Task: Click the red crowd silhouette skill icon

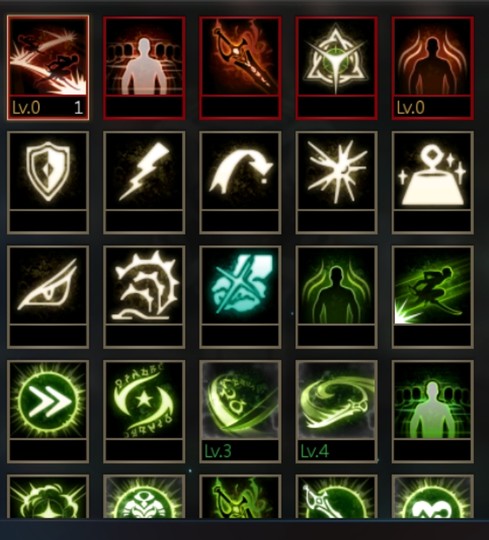Action: point(144,68)
